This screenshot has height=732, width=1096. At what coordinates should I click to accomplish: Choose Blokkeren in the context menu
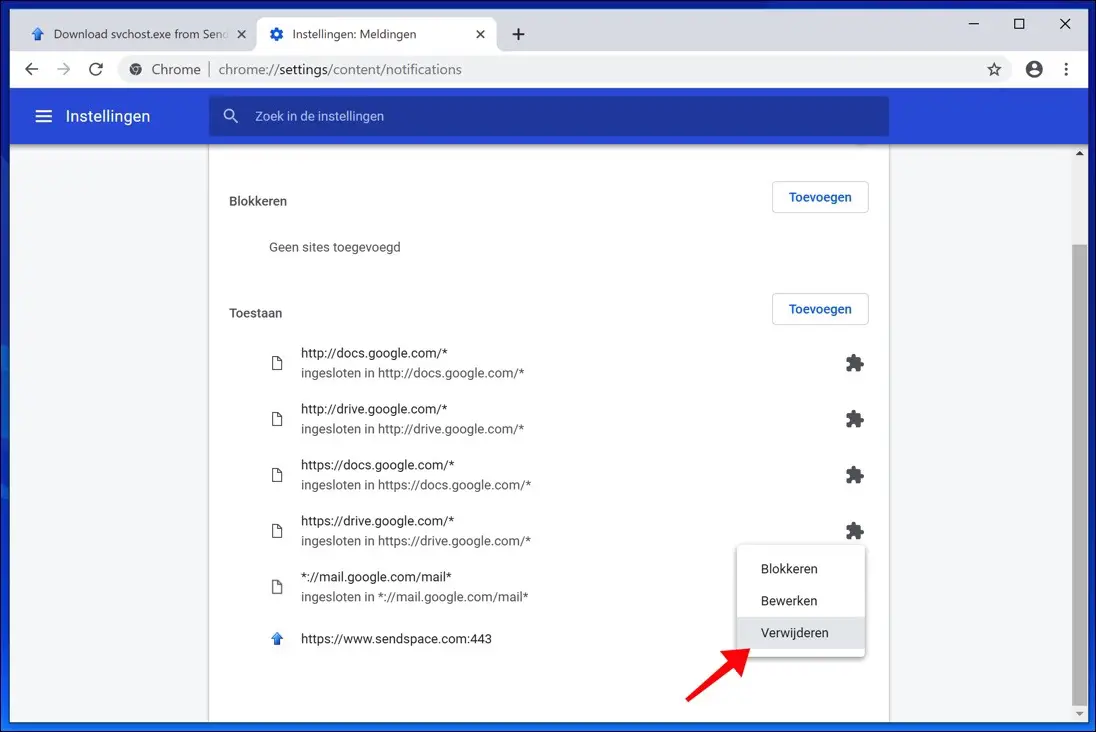click(x=800, y=568)
